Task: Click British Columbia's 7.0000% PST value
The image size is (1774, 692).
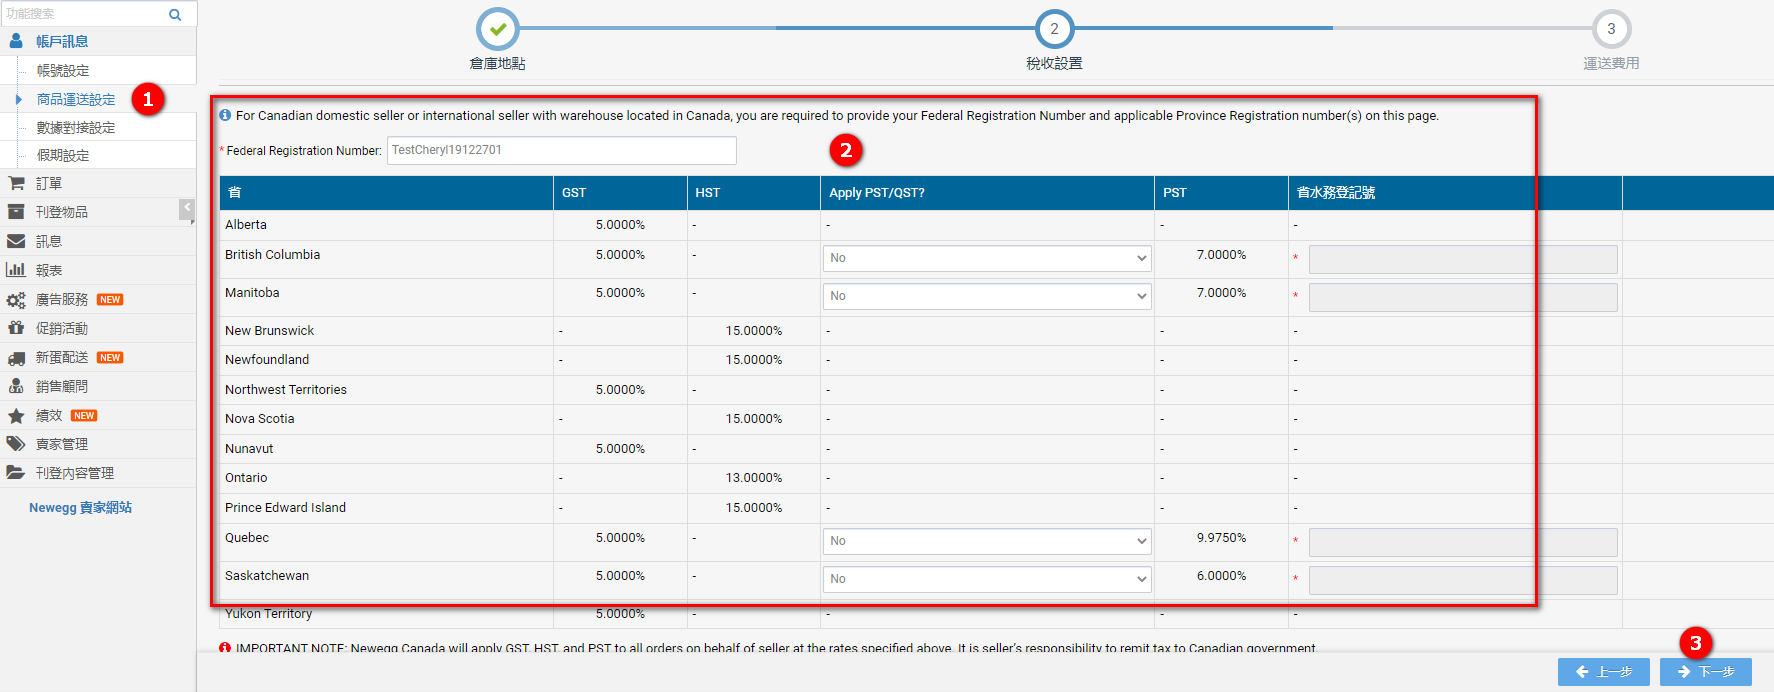Action: (1221, 255)
